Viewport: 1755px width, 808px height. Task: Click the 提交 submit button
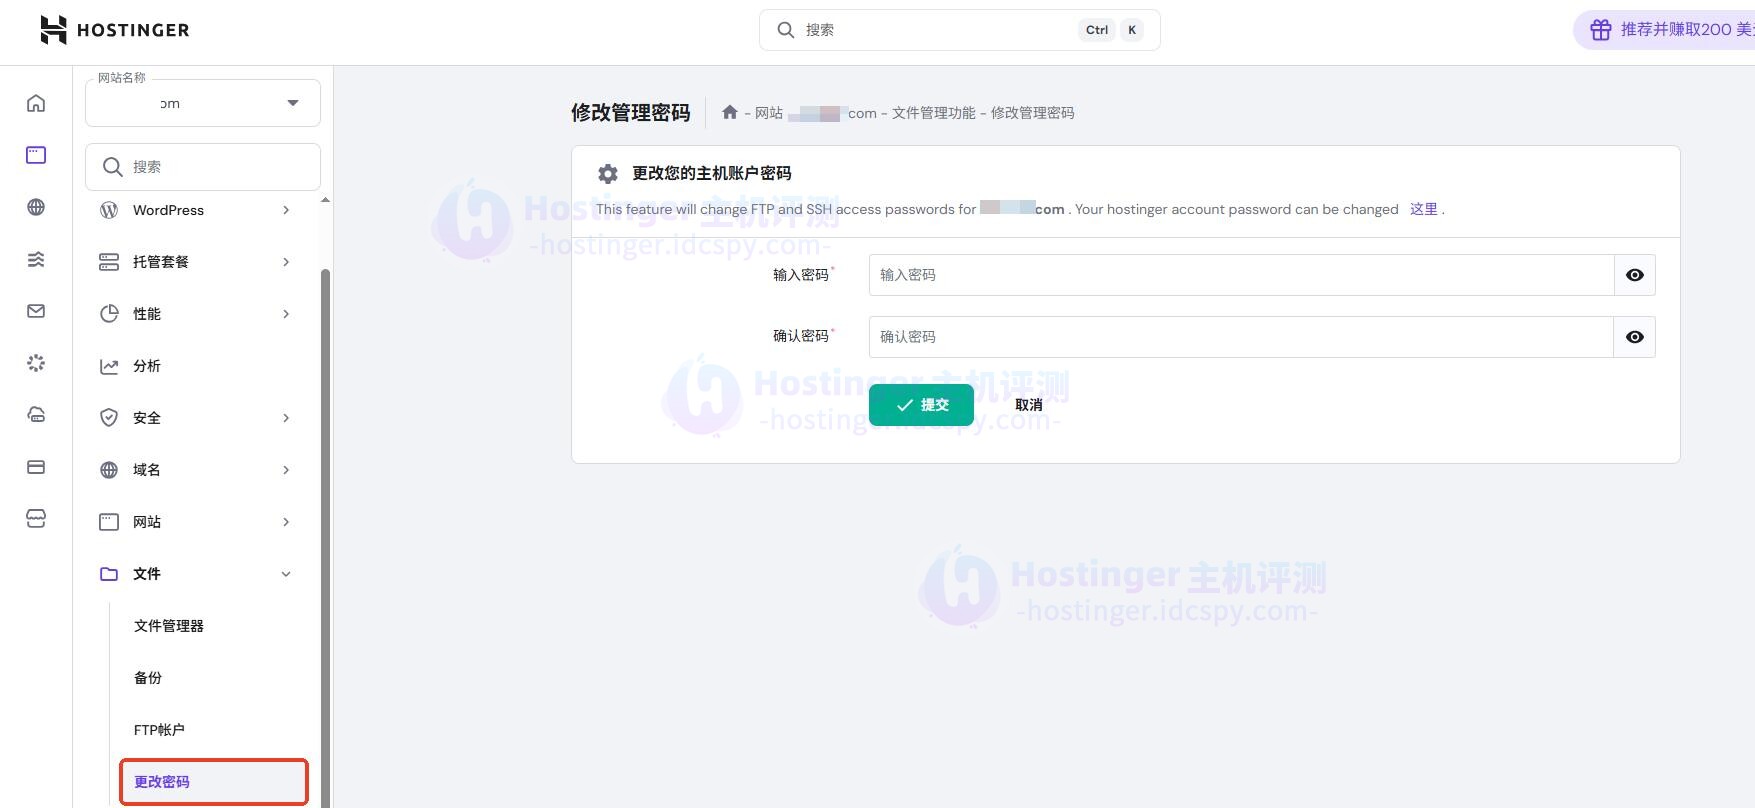(921, 405)
